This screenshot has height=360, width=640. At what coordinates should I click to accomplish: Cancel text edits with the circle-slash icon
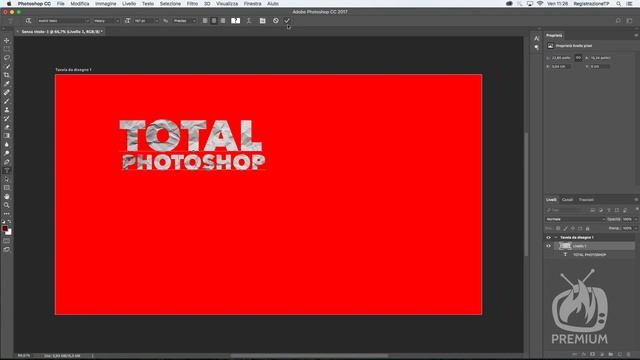pos(276,20)
